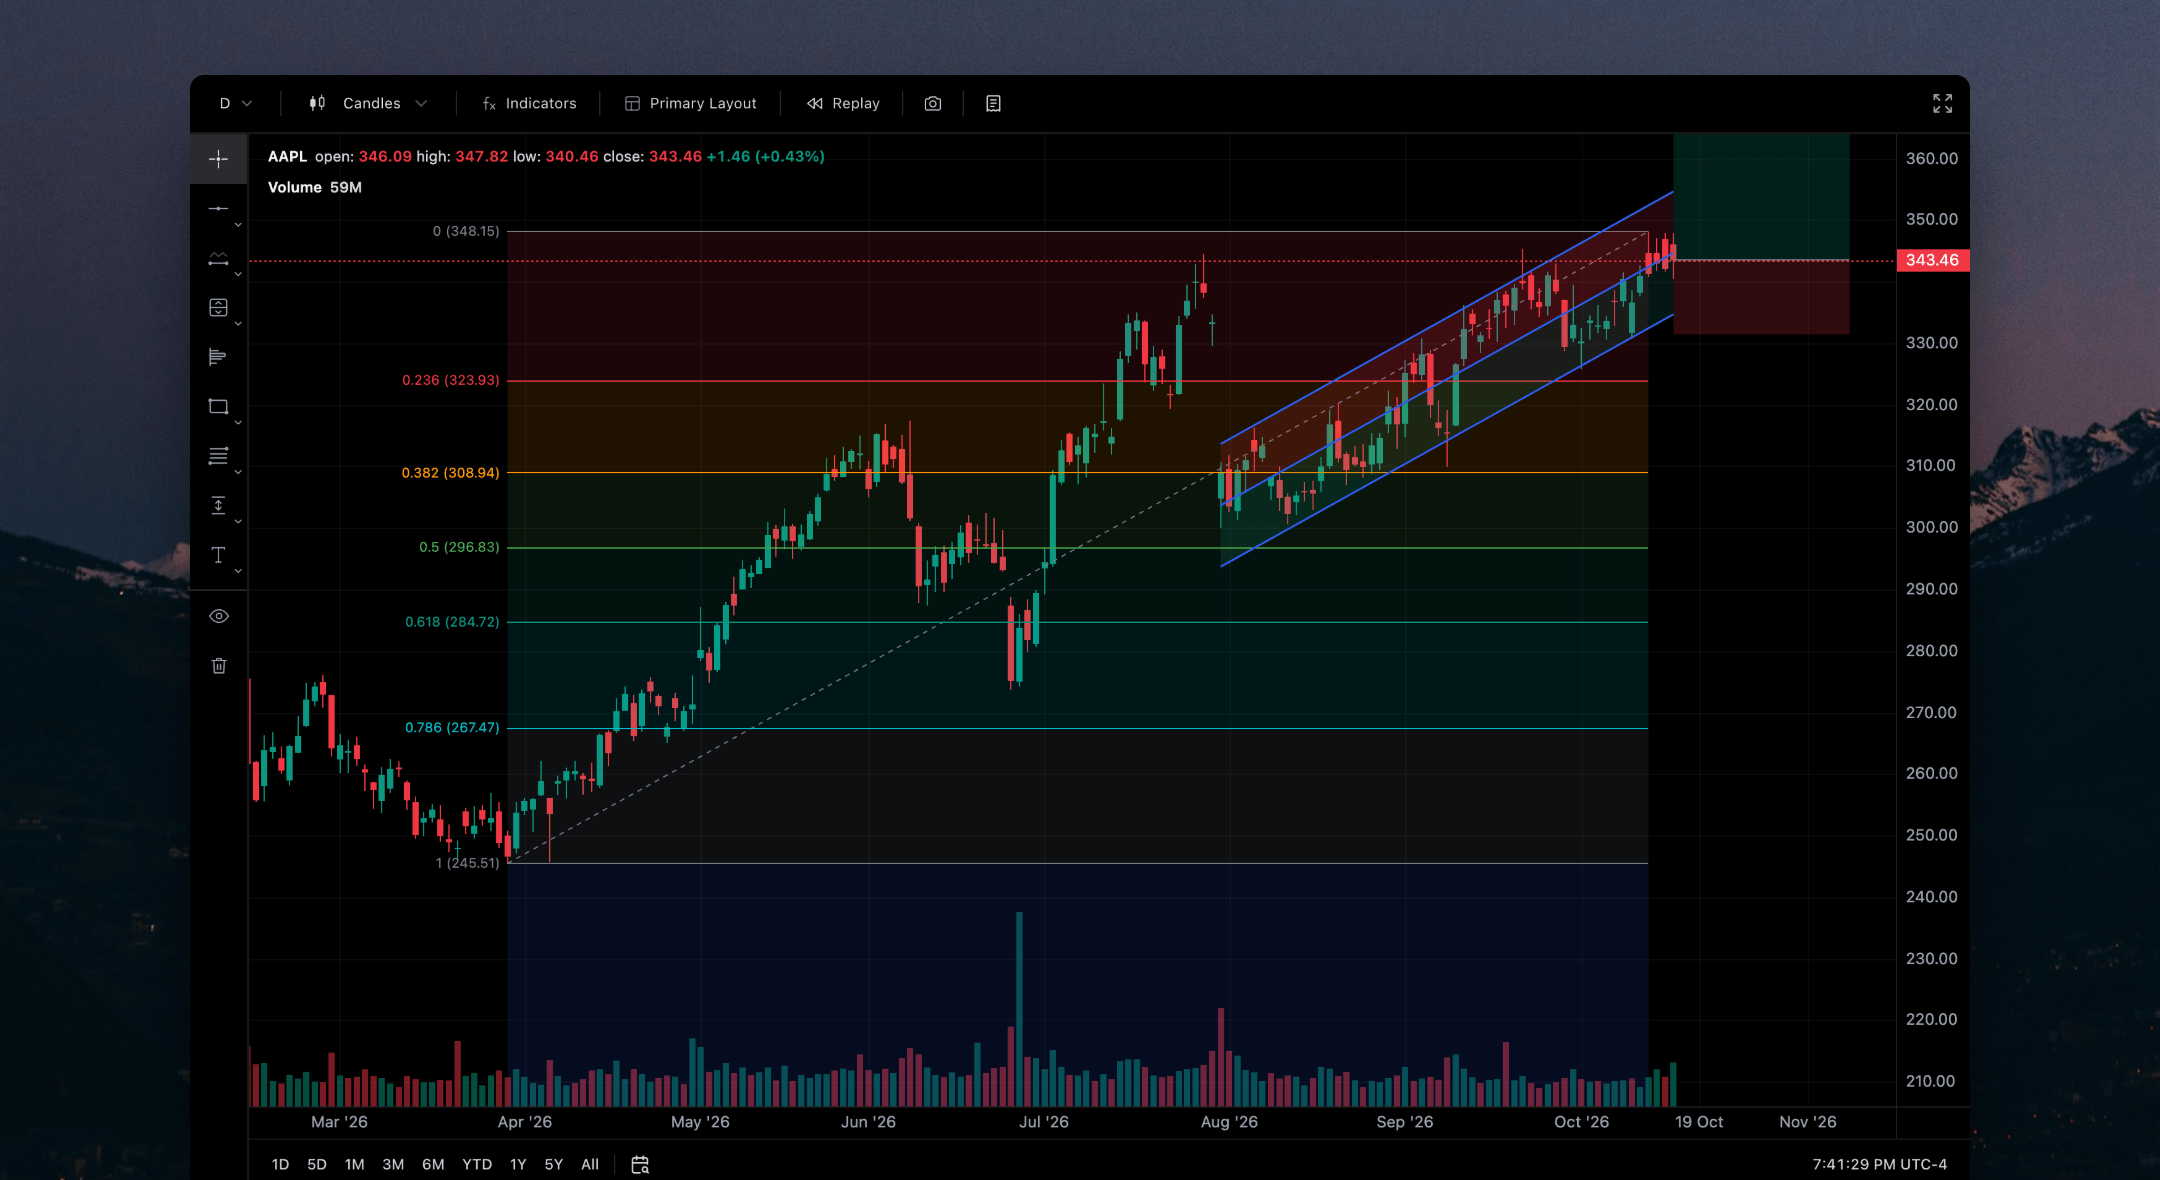The width and height of the screenshot is (2160, 1180).
Task: Click the green profit zone of position
Action: tap(1760, 197)
